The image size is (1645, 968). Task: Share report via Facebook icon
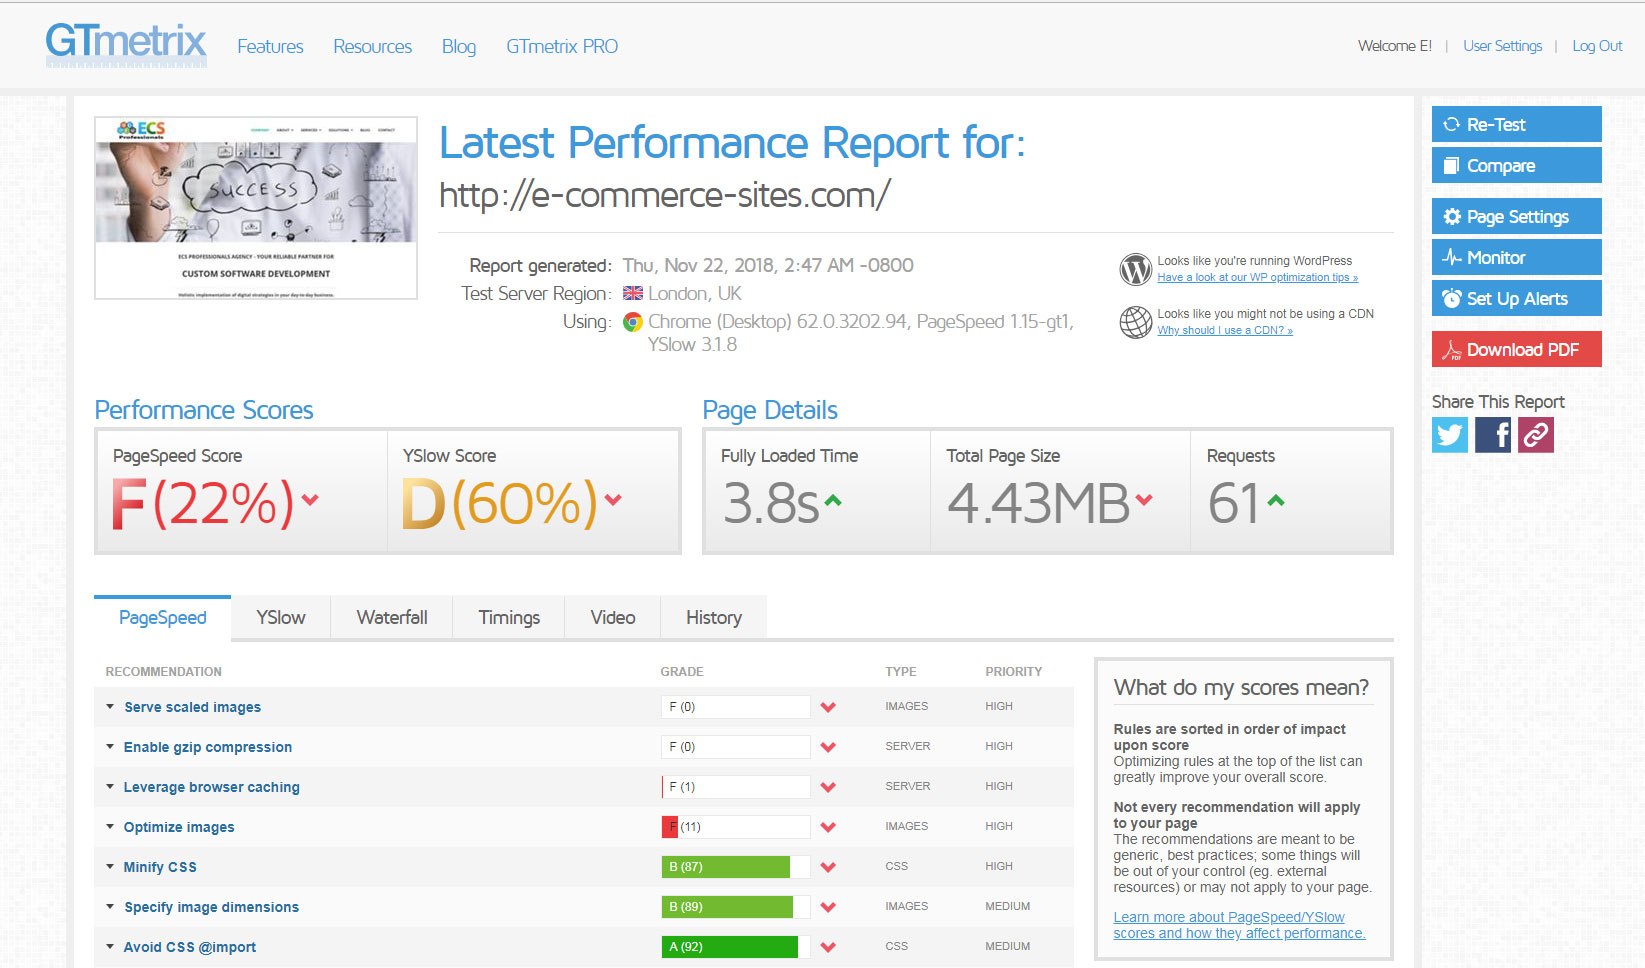click(1493, 435)
